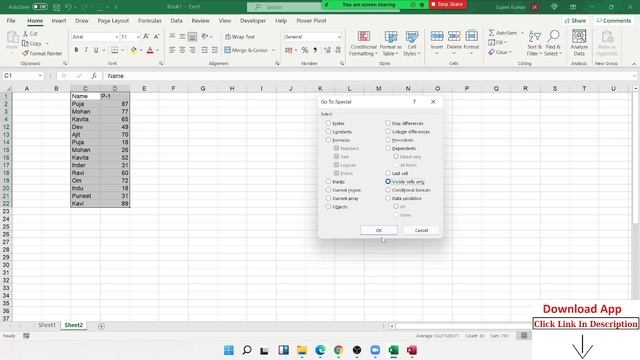Apply Percent Style format
This screenshot has height=360, width=640.
pos(305,50)
